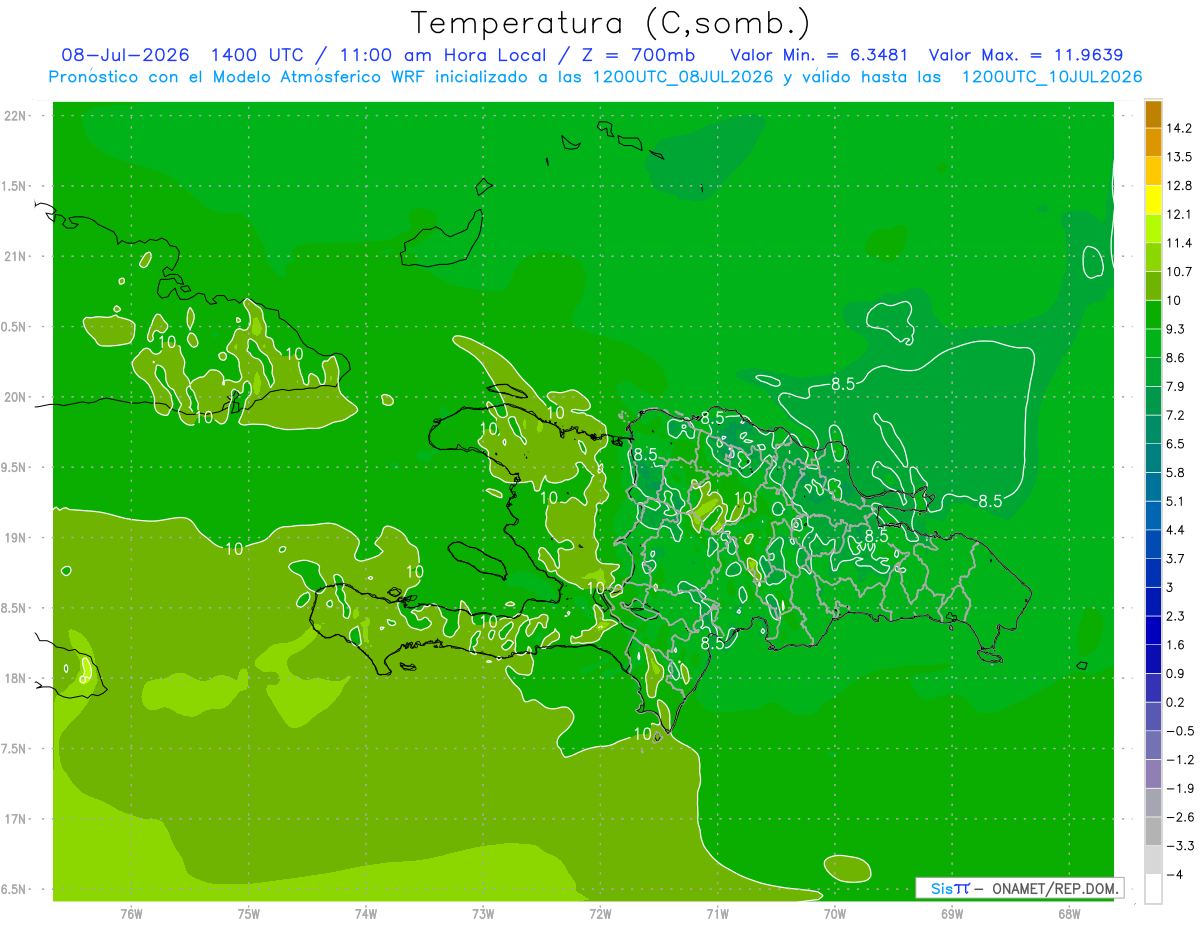Click the '-0.5' colorbar value label
The height and width of the screenshot is (927, 1200).
pos(1179,731)
